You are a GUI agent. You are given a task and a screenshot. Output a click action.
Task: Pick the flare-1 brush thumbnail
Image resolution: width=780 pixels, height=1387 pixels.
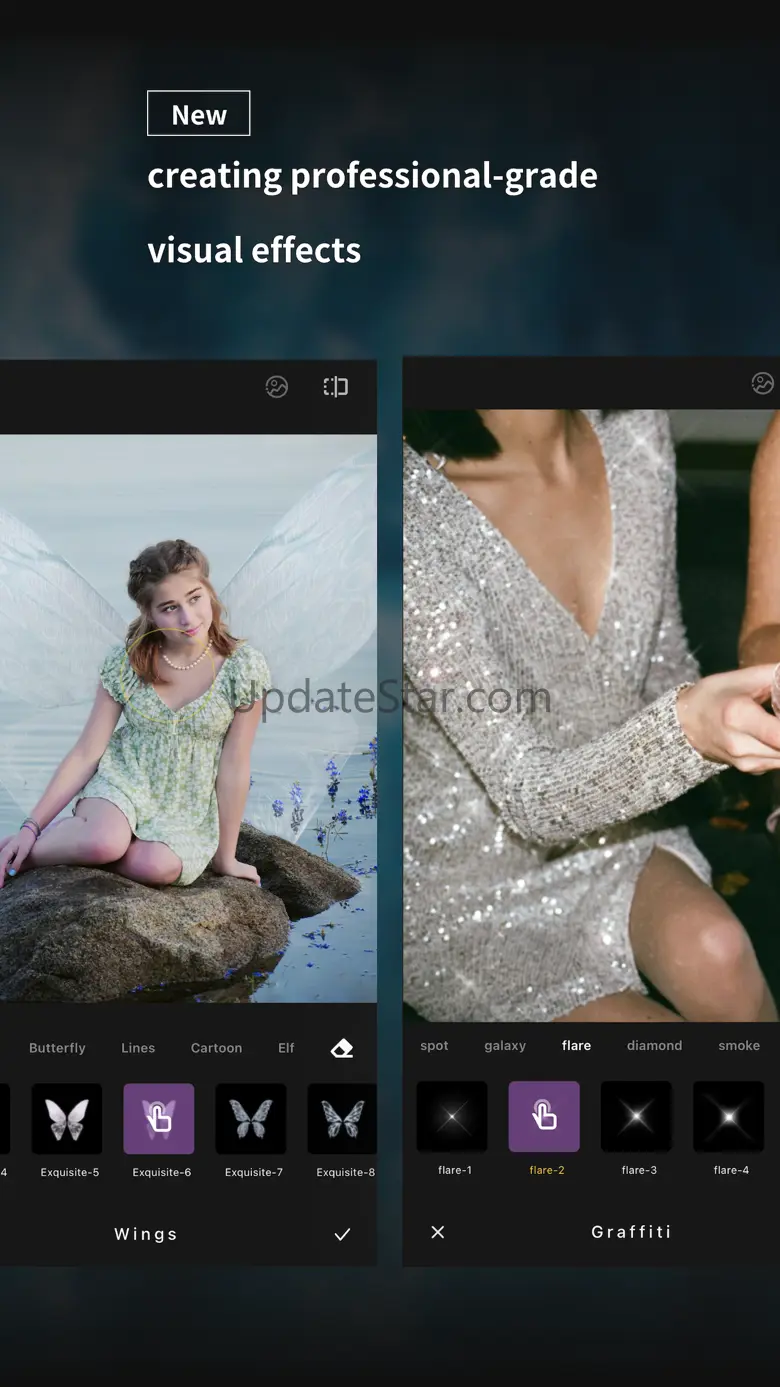click(x=452, y=1117)
